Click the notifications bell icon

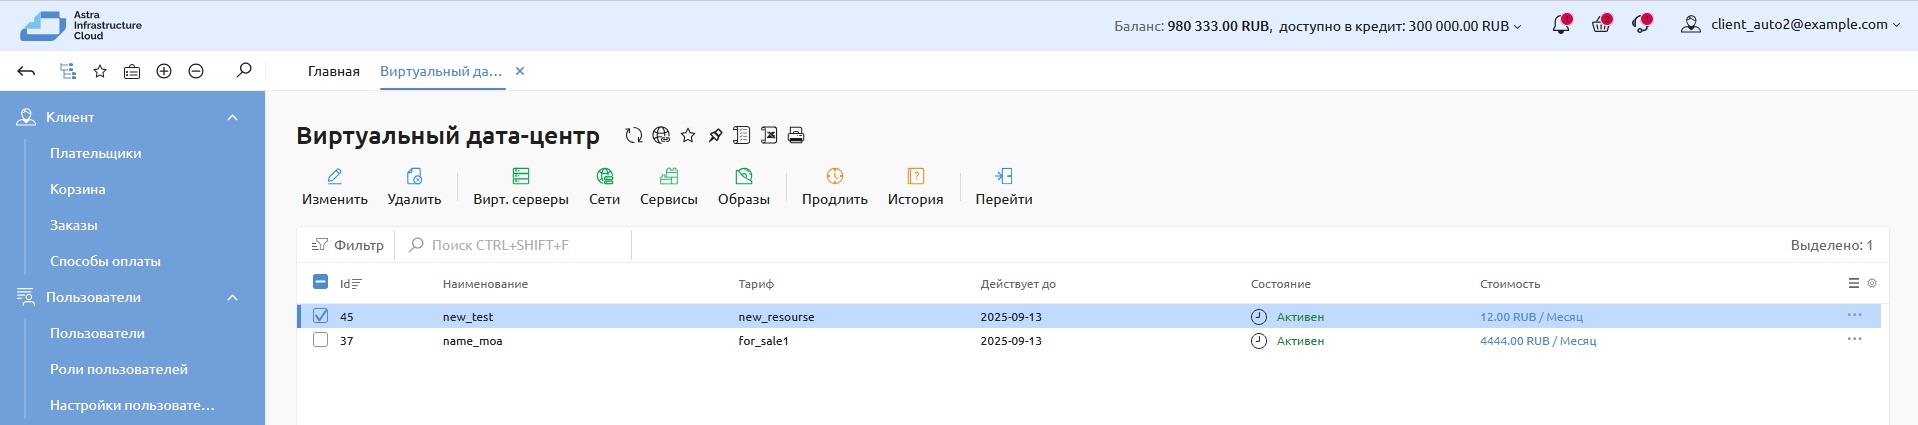pos(1560,25)
